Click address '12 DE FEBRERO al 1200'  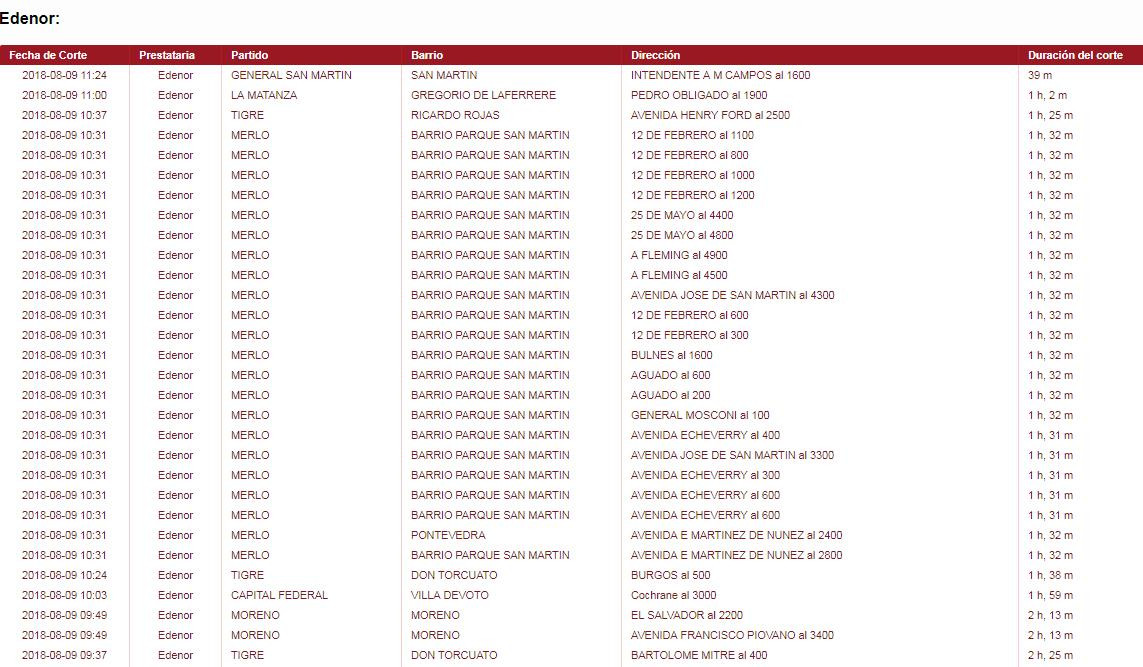click(x=693, y=195)
